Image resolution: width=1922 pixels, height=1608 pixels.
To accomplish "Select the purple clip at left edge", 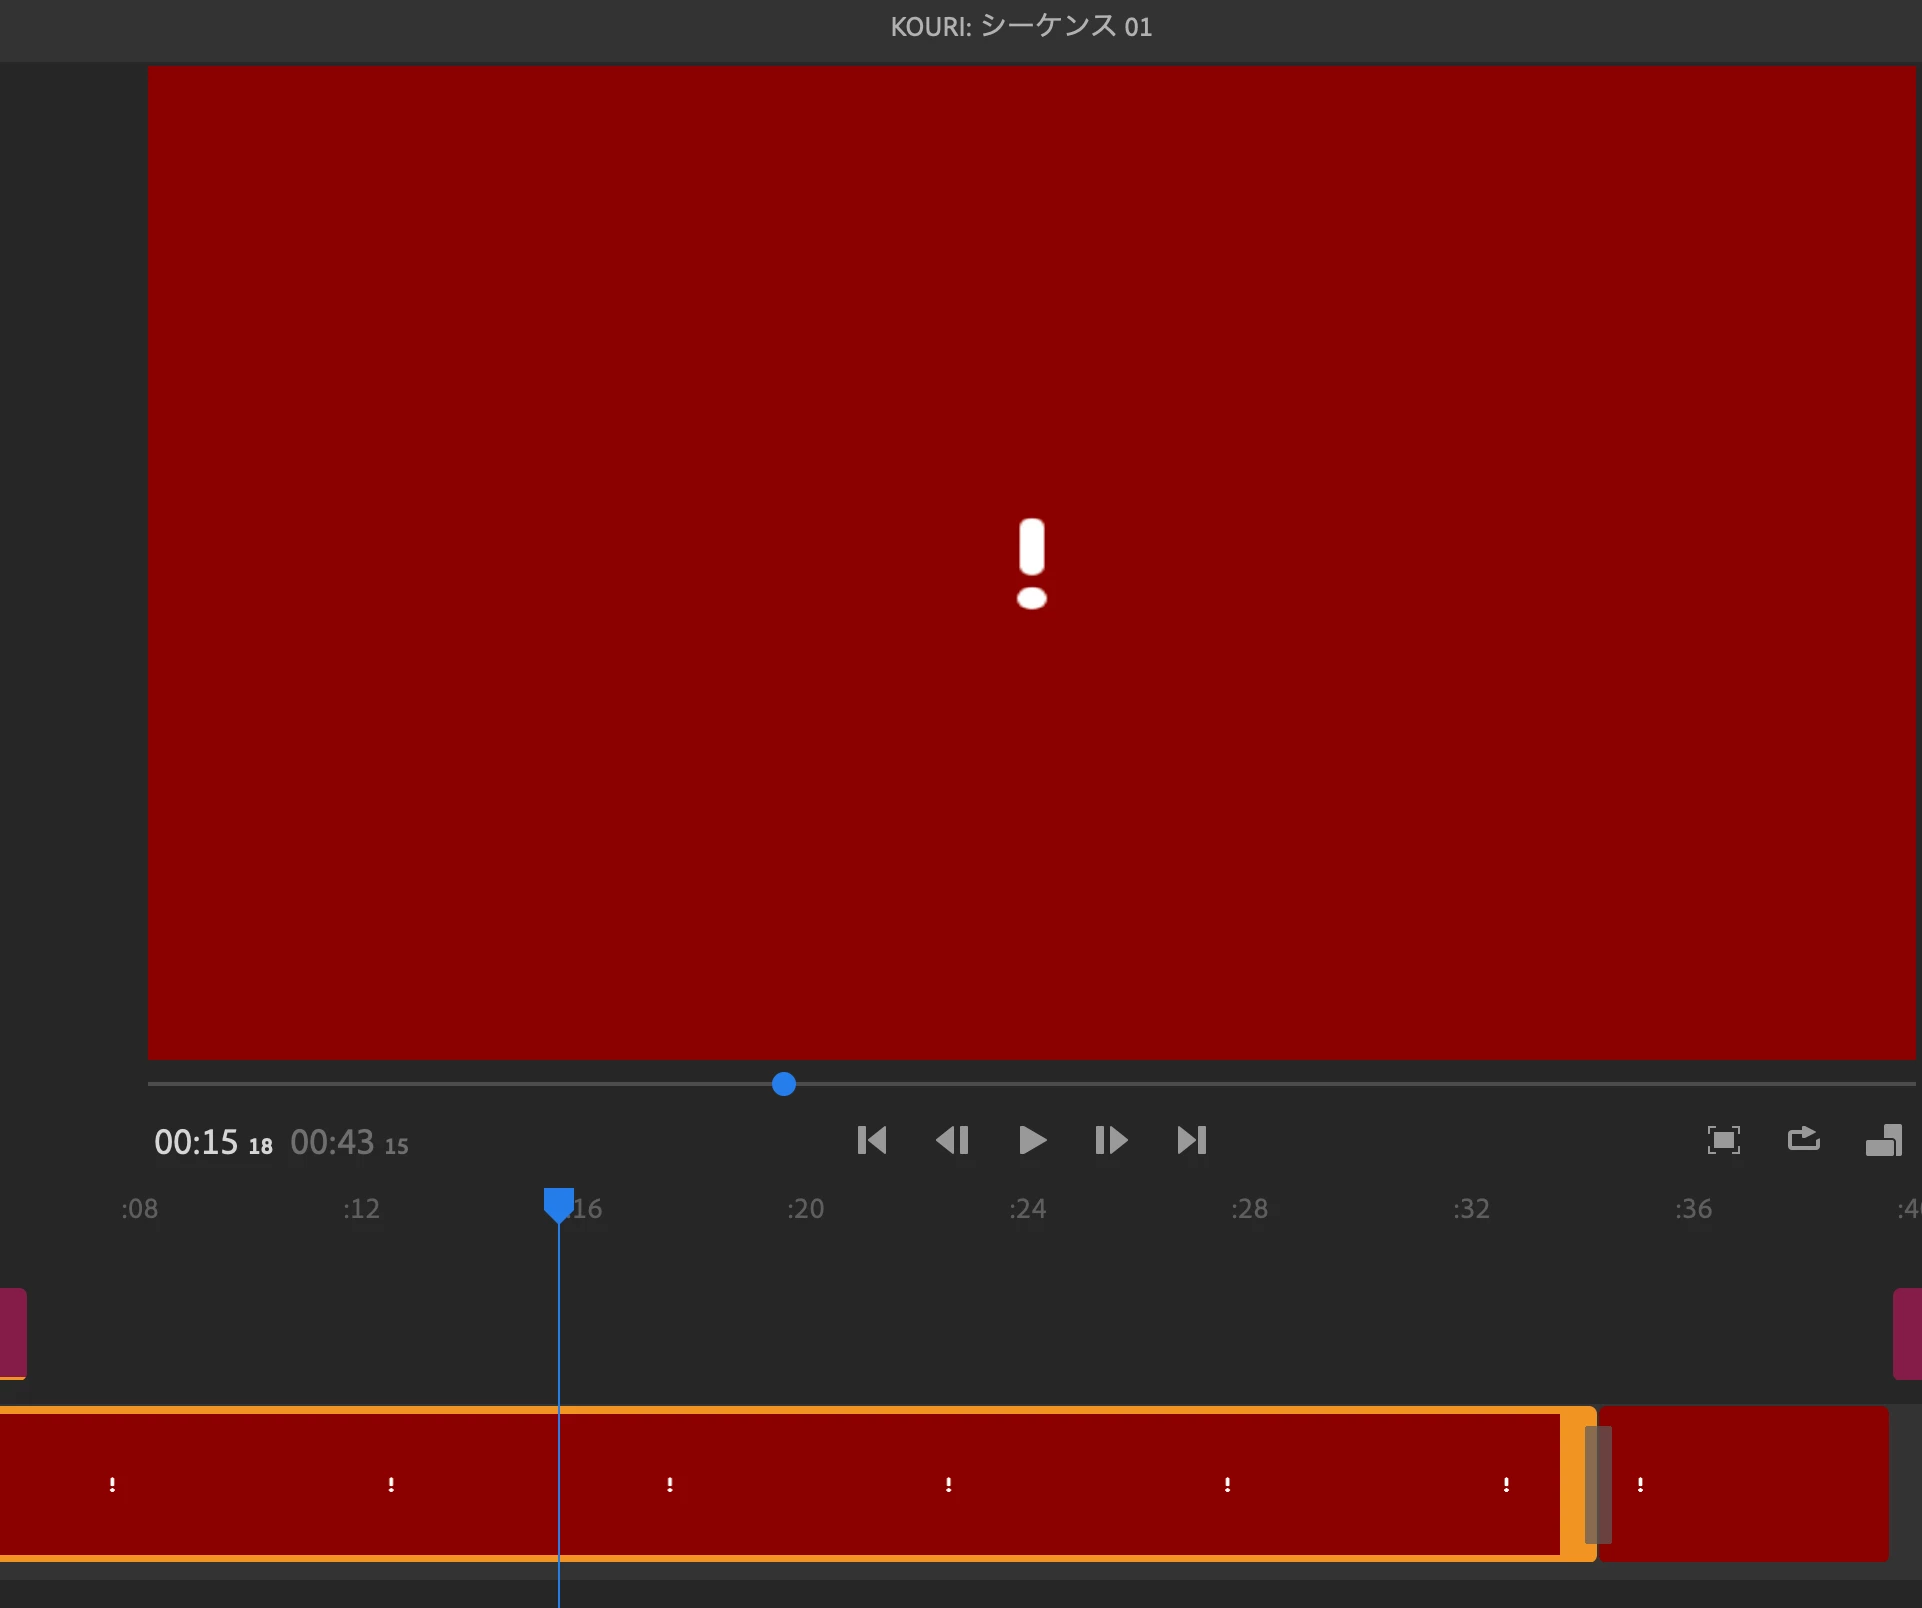I will (x=12, y=1333).
